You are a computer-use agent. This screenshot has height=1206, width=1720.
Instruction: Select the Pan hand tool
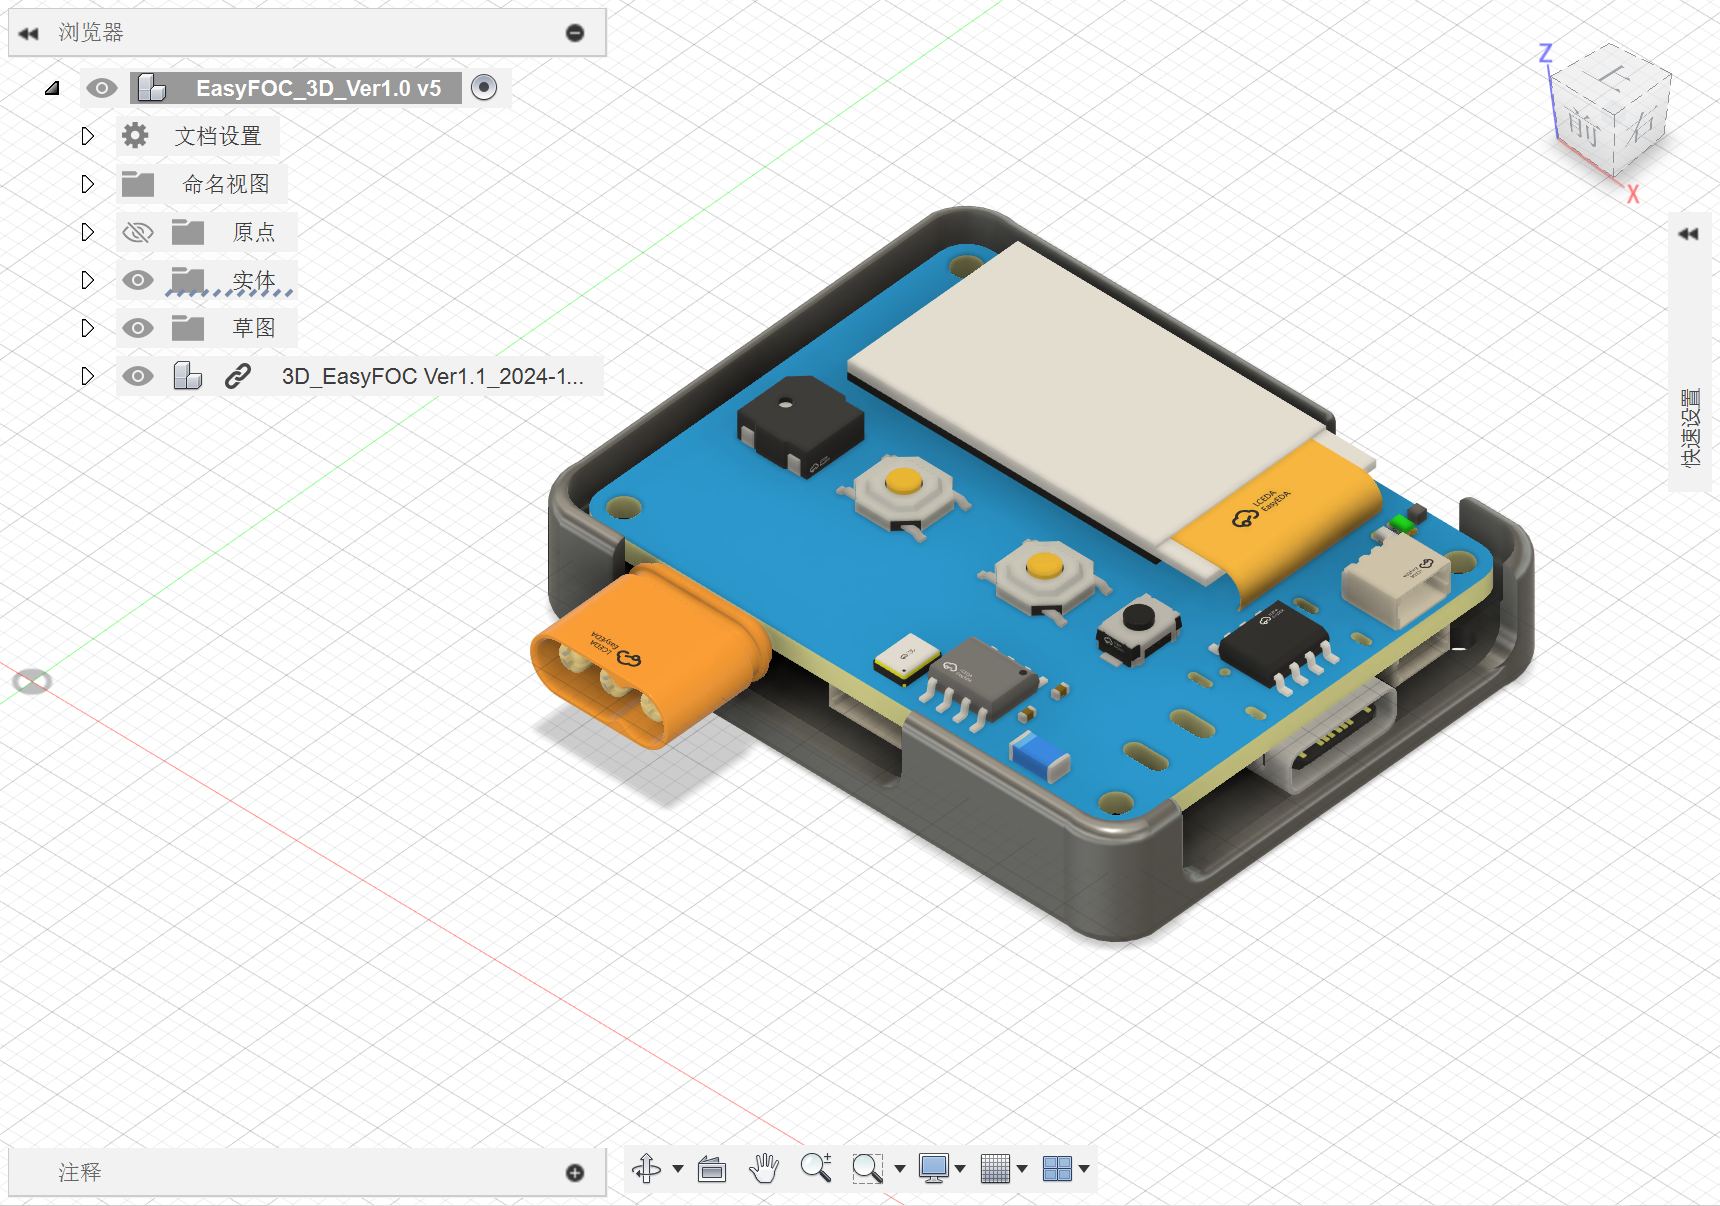pyautogui.click(x=764, y=1168)
